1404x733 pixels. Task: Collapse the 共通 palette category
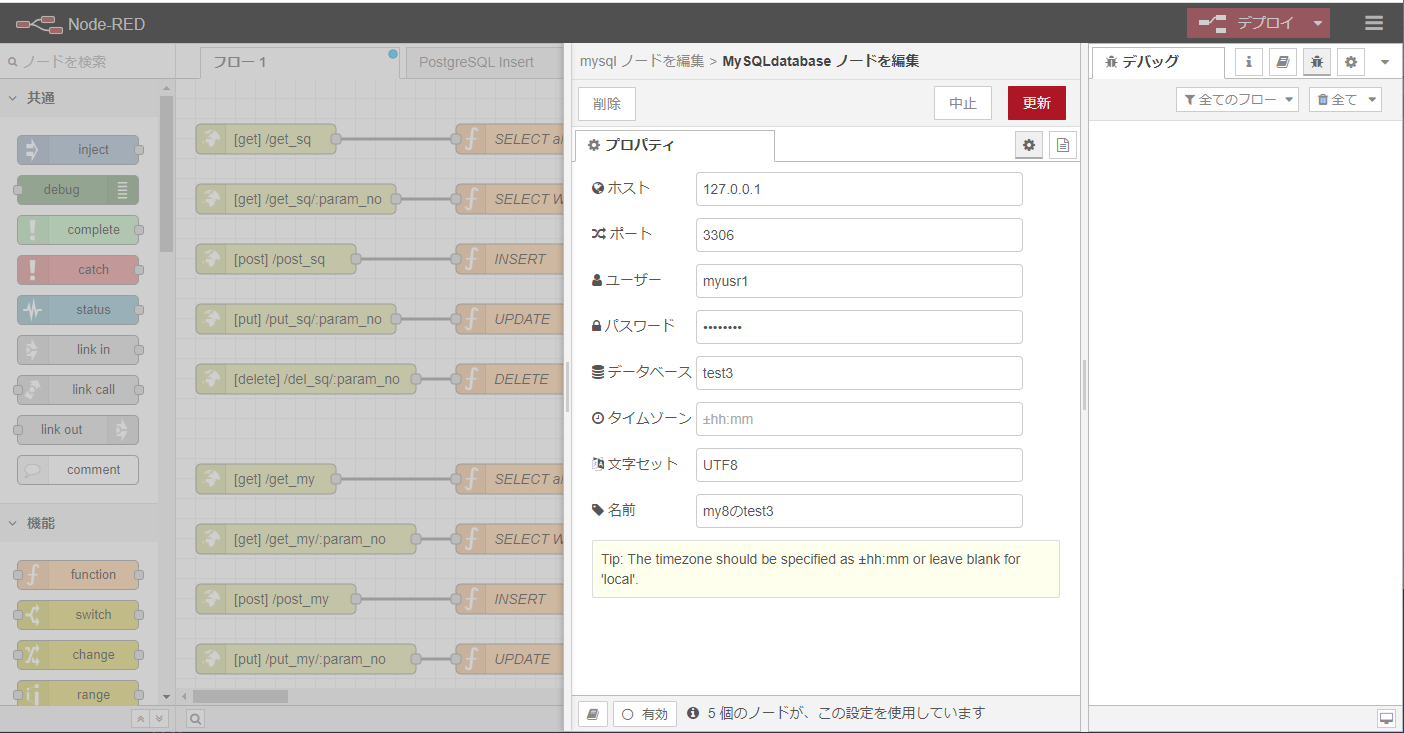coord(79,98)
